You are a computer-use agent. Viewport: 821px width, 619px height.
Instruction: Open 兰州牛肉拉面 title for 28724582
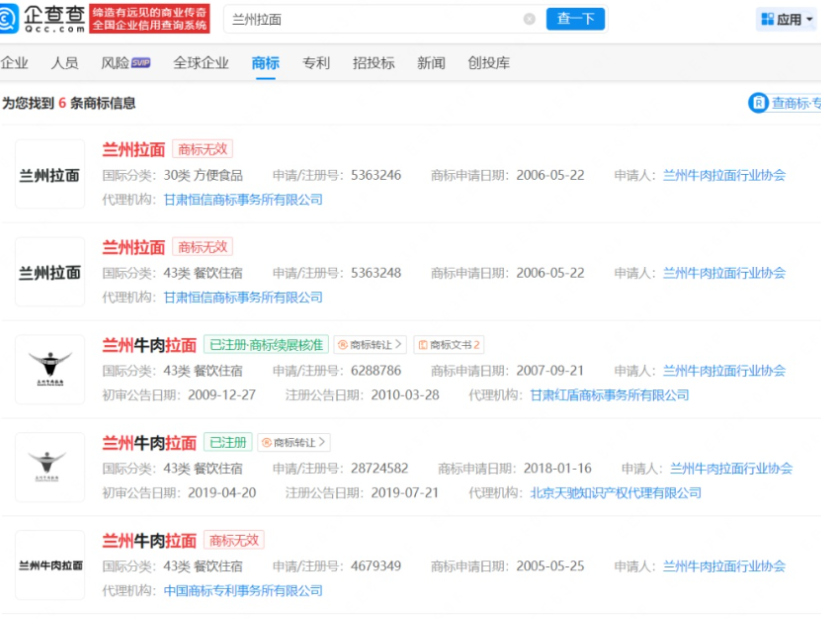[x=149, y=443]
